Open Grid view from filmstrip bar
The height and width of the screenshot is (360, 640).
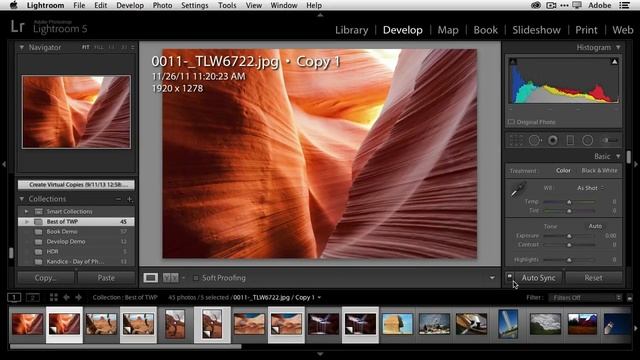coord(53,297)
